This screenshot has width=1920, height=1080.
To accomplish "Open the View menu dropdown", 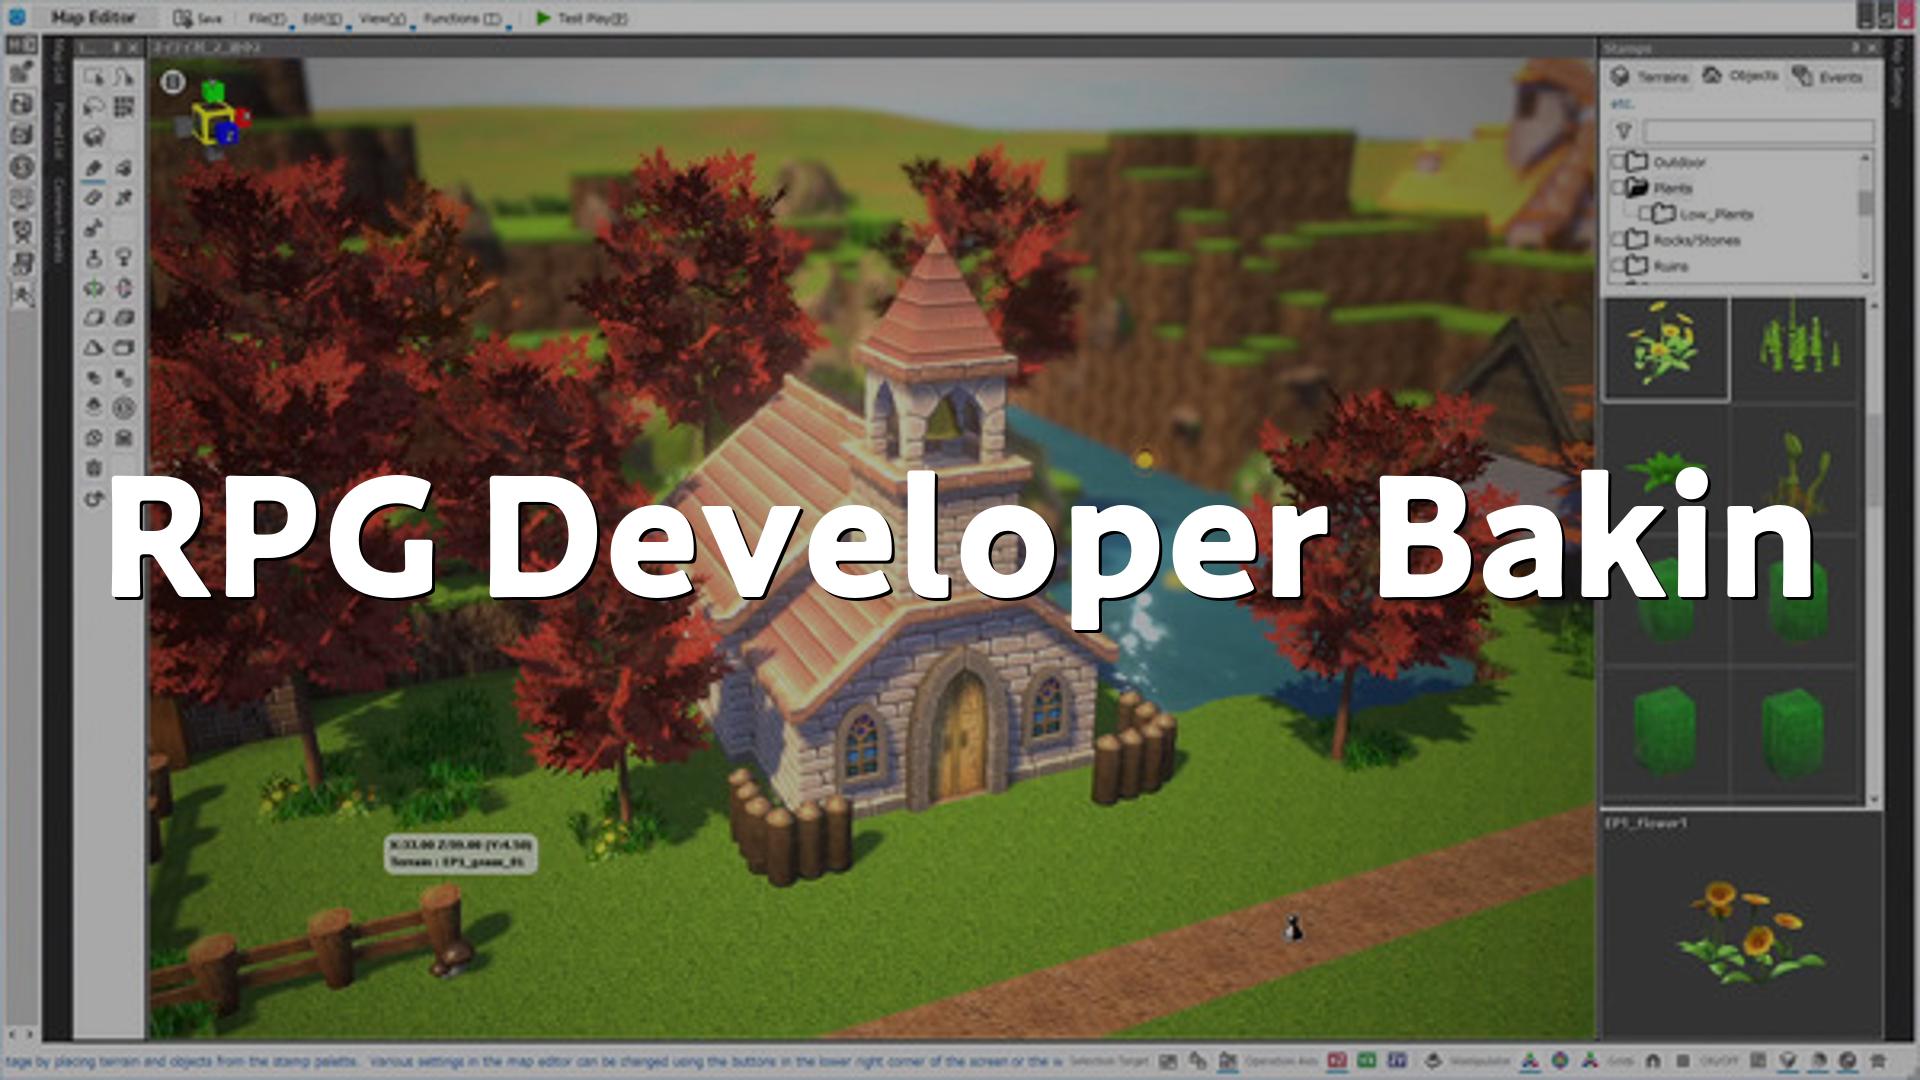I will (383, 18).
